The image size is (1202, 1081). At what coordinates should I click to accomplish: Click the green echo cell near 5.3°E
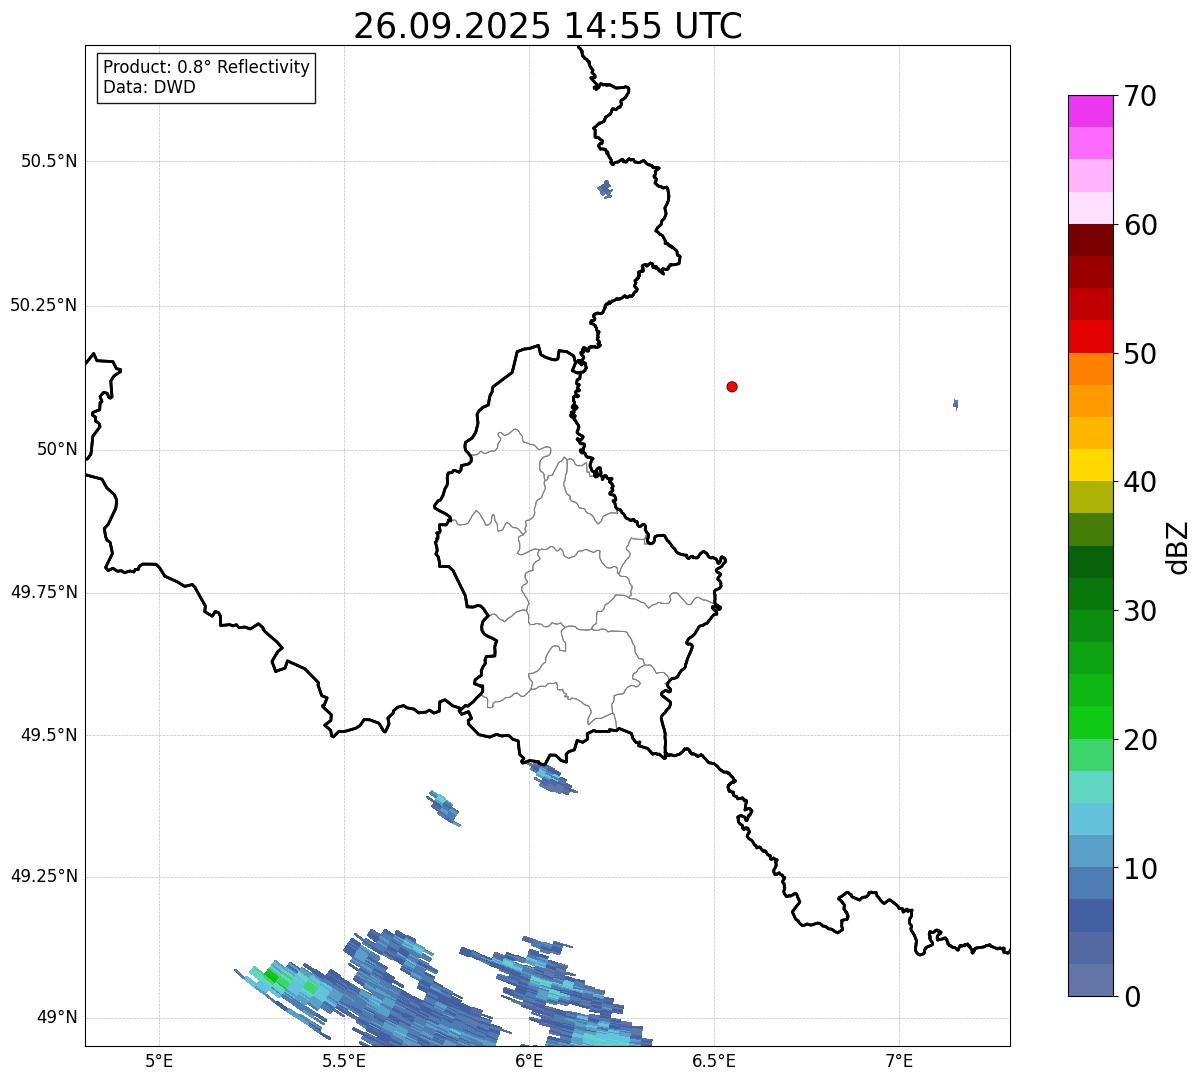[272, 975]
